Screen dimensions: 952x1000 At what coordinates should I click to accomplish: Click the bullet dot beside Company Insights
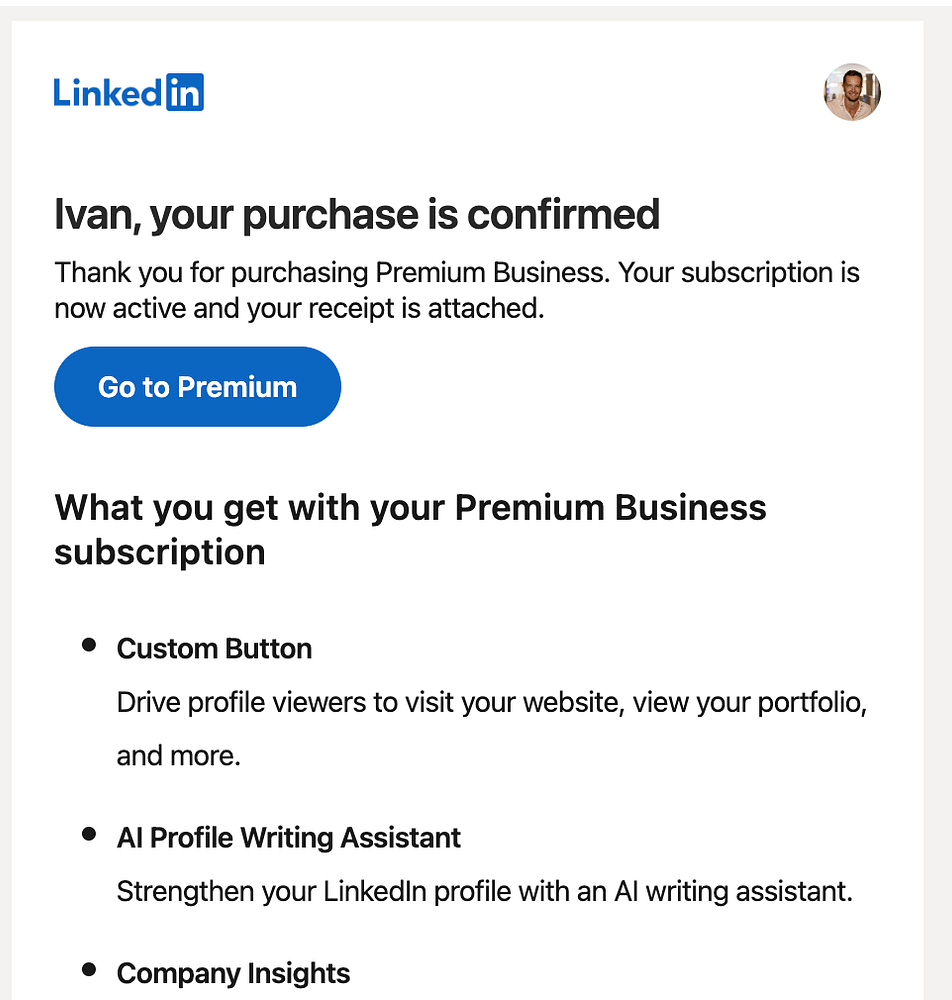coord(89,970)
